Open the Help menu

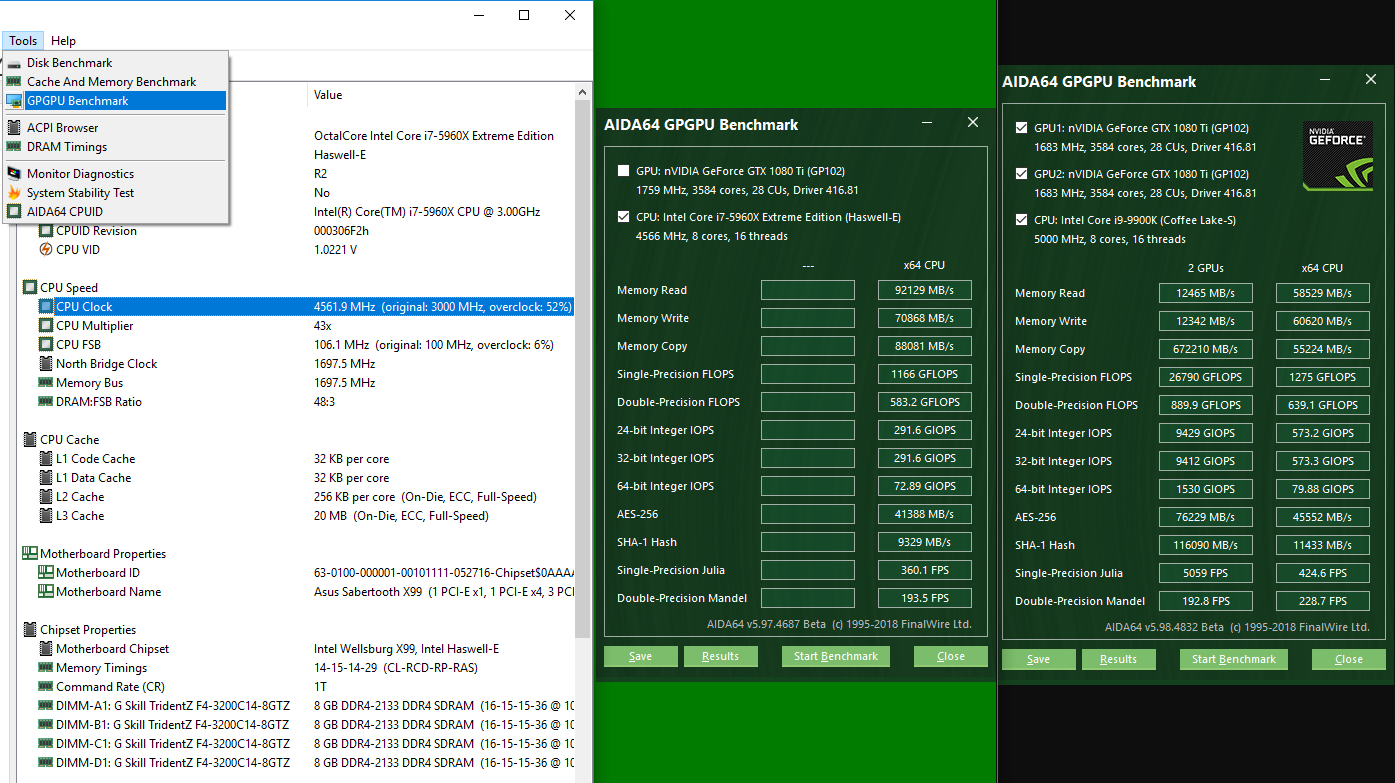[63, 41]
